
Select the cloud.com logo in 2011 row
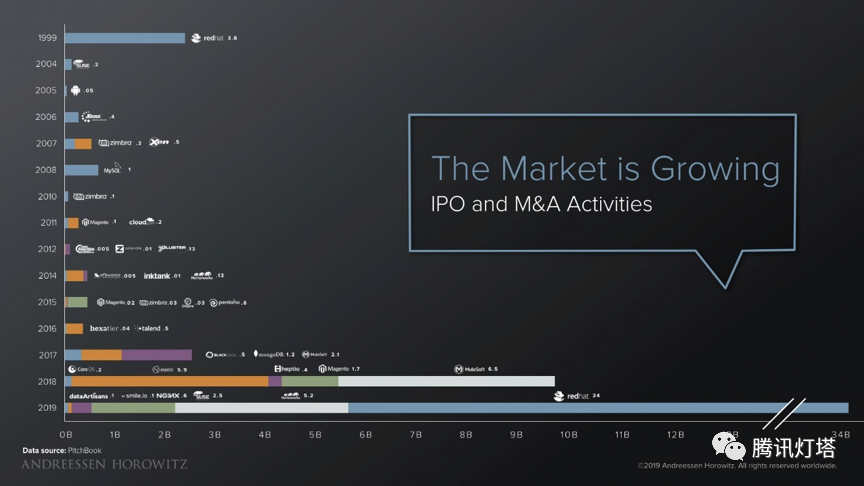[142, 222]
